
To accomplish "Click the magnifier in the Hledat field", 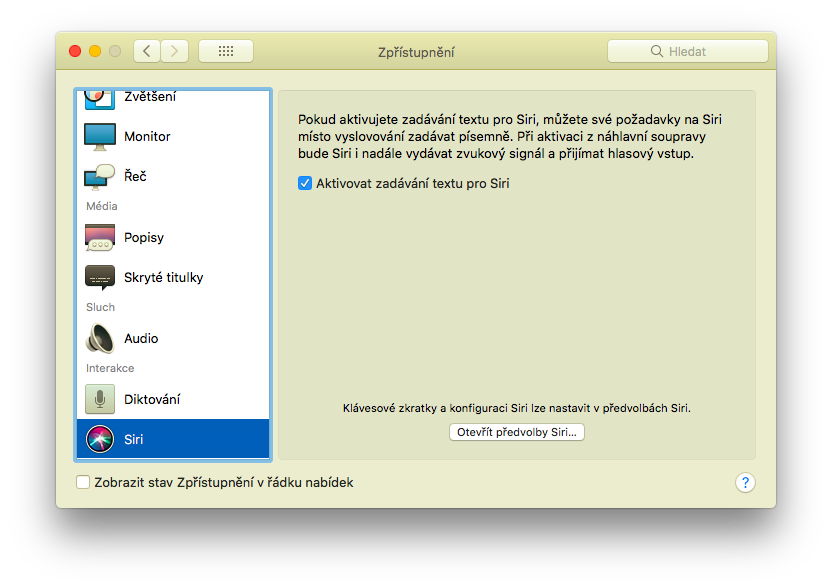I will (x=657, y=50).
